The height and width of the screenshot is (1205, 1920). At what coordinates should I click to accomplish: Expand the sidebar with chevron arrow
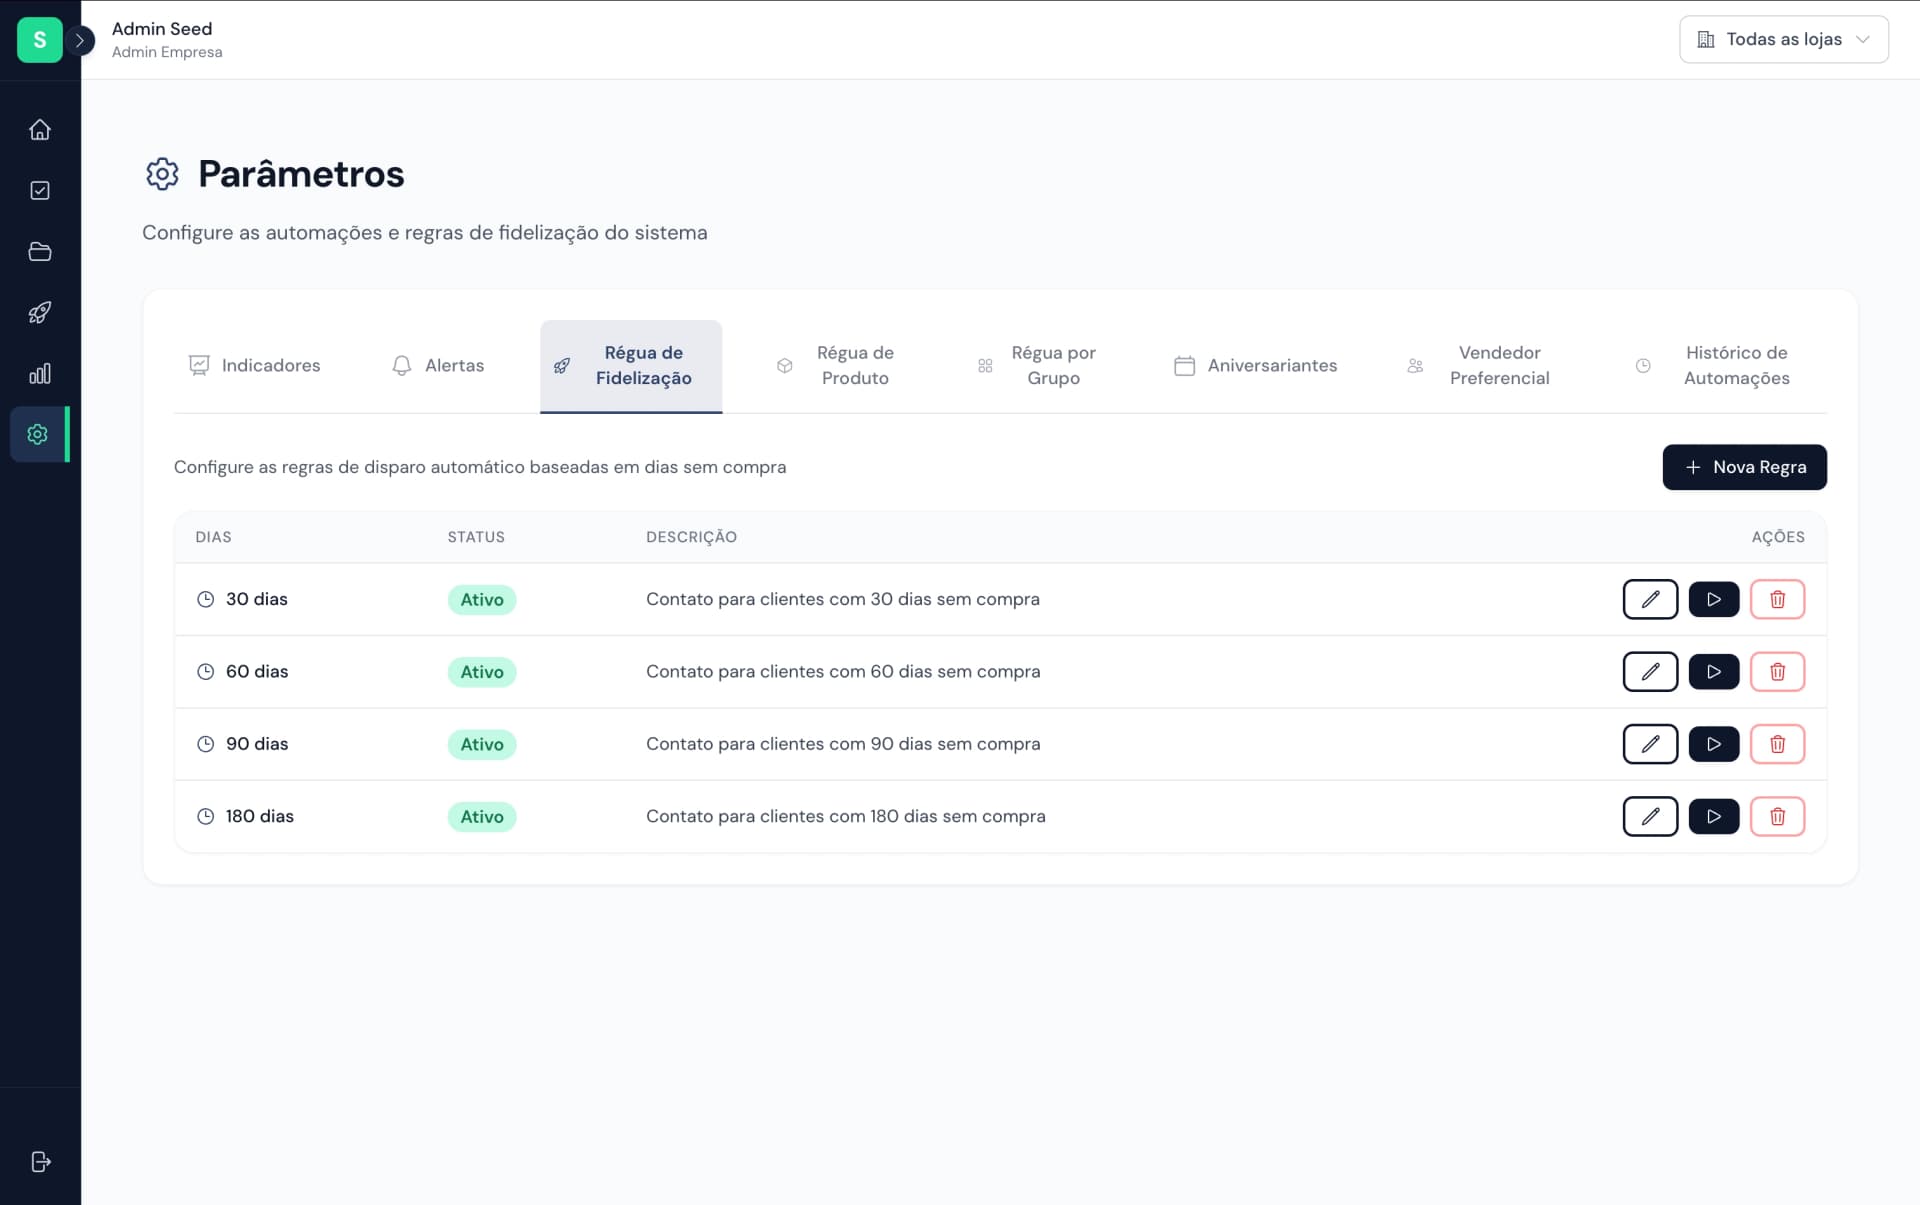(80, 41)
